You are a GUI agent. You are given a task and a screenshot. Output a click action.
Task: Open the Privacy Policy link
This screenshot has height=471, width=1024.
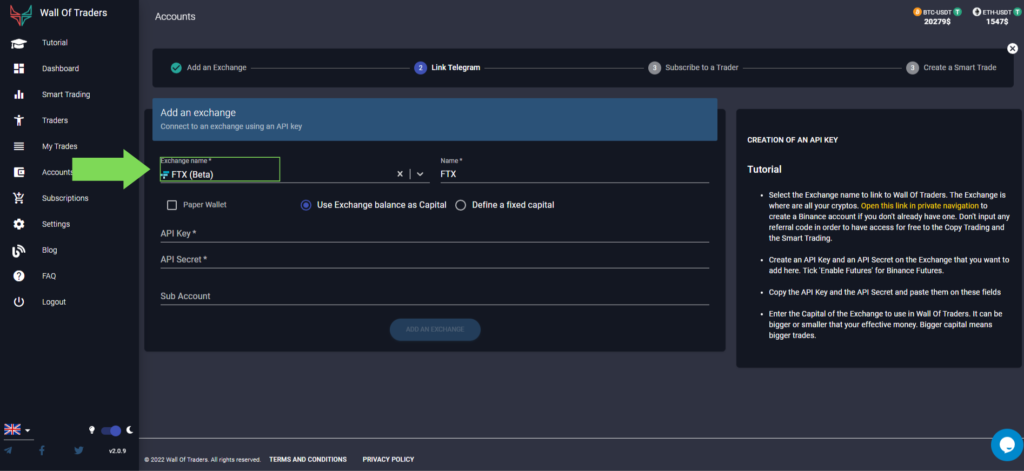tap(388, 459)
